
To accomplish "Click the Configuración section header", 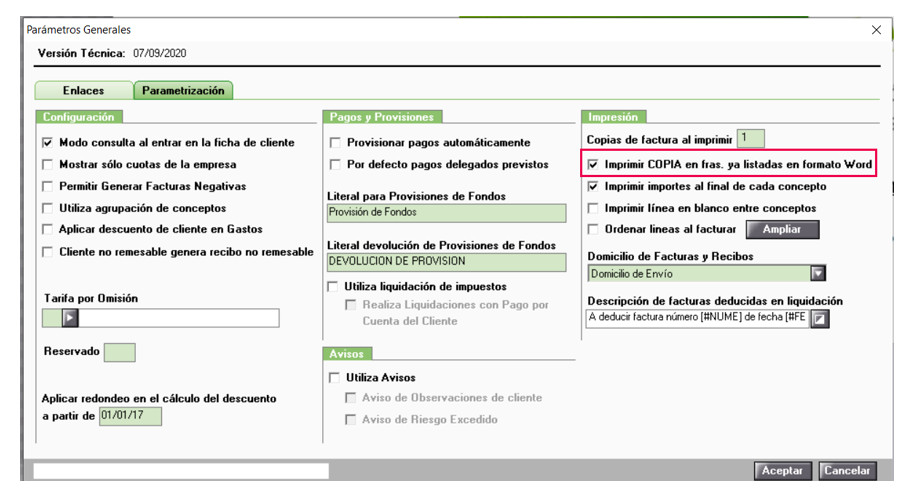I will point(78,117).
